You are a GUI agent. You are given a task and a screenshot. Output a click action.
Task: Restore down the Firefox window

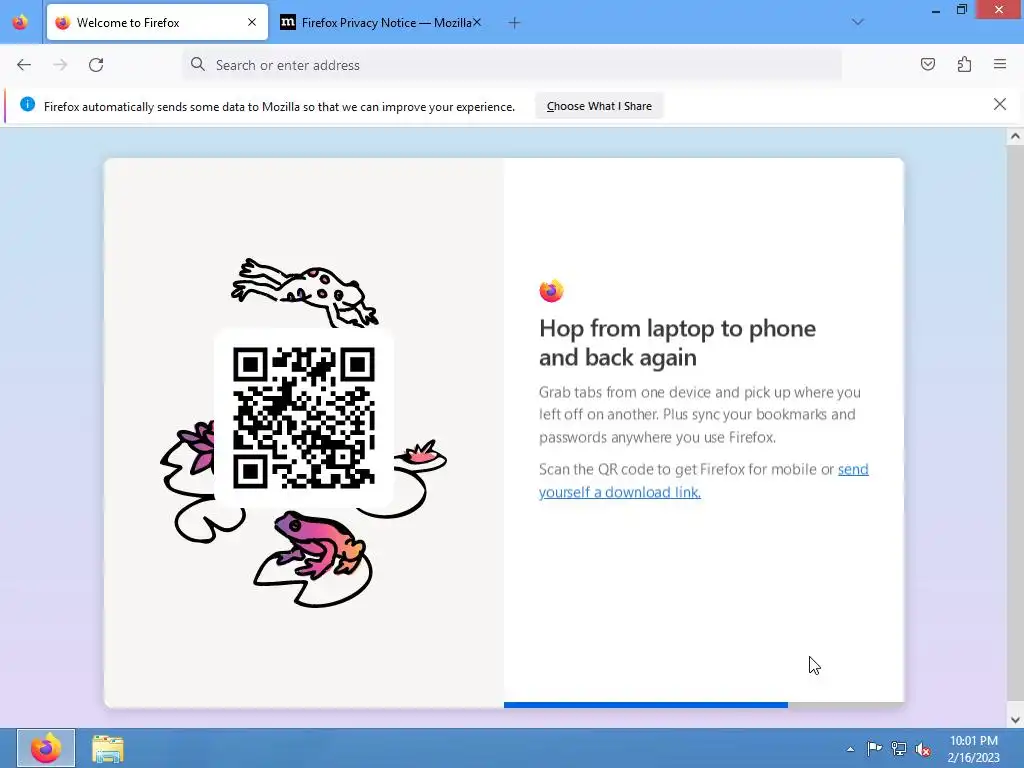pyautogui.click(x=961, y=10)
